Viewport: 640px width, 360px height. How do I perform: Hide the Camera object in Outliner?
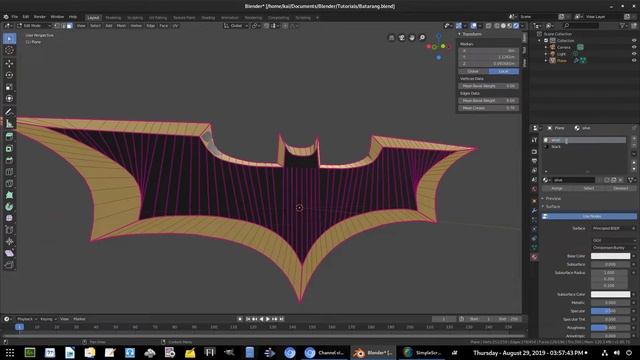tap(634, 47)
